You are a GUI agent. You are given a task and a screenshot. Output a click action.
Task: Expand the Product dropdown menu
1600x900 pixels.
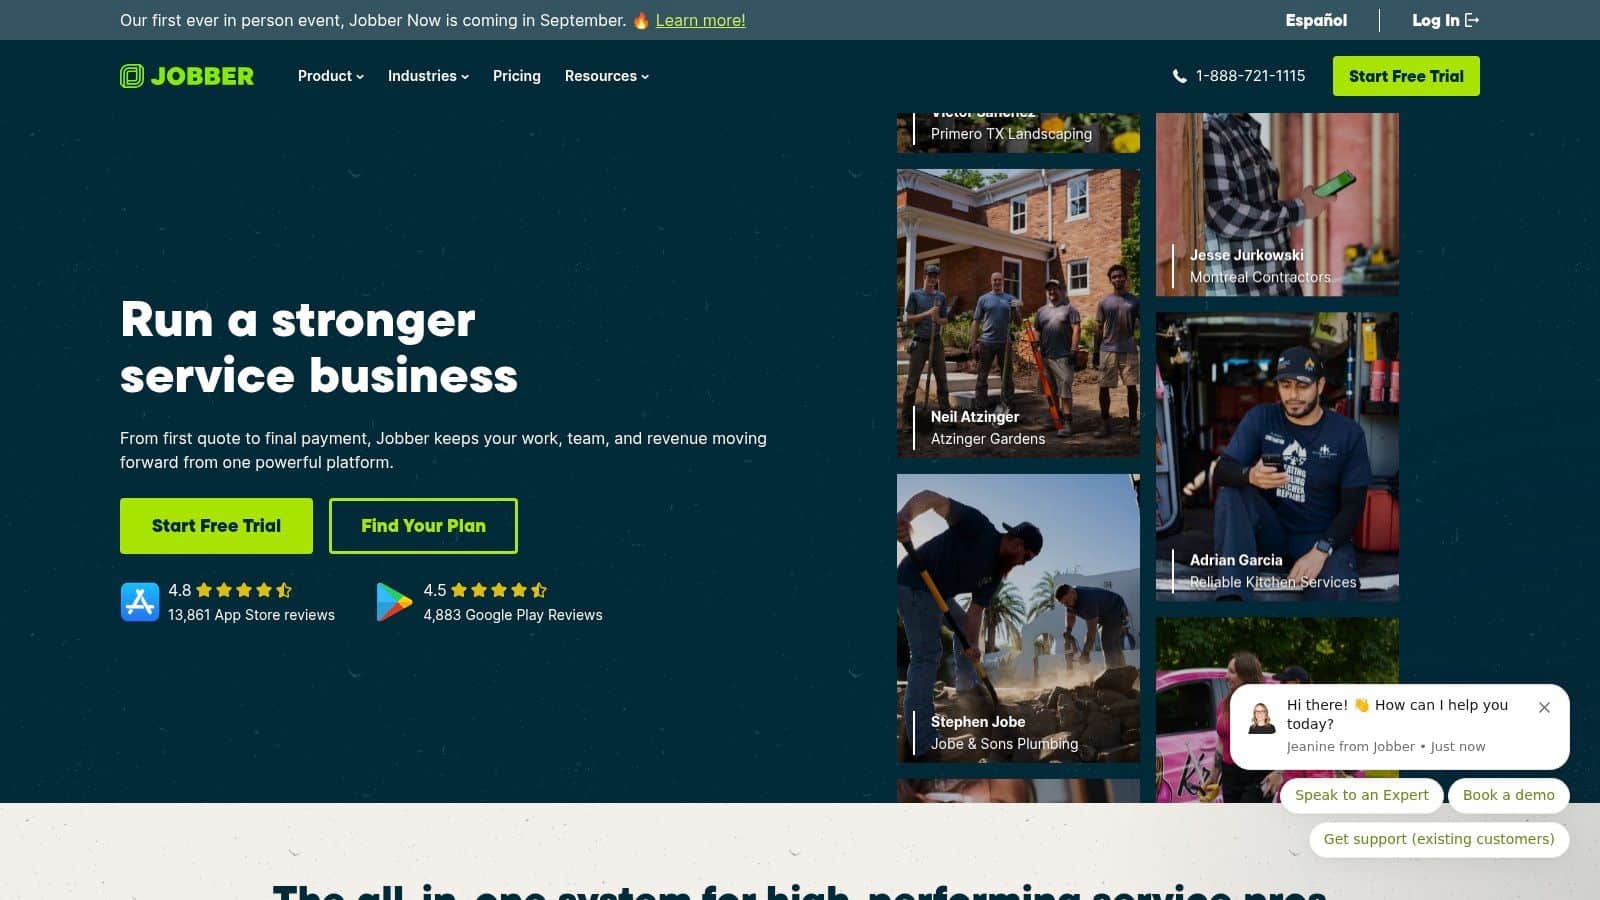(331, 76)
